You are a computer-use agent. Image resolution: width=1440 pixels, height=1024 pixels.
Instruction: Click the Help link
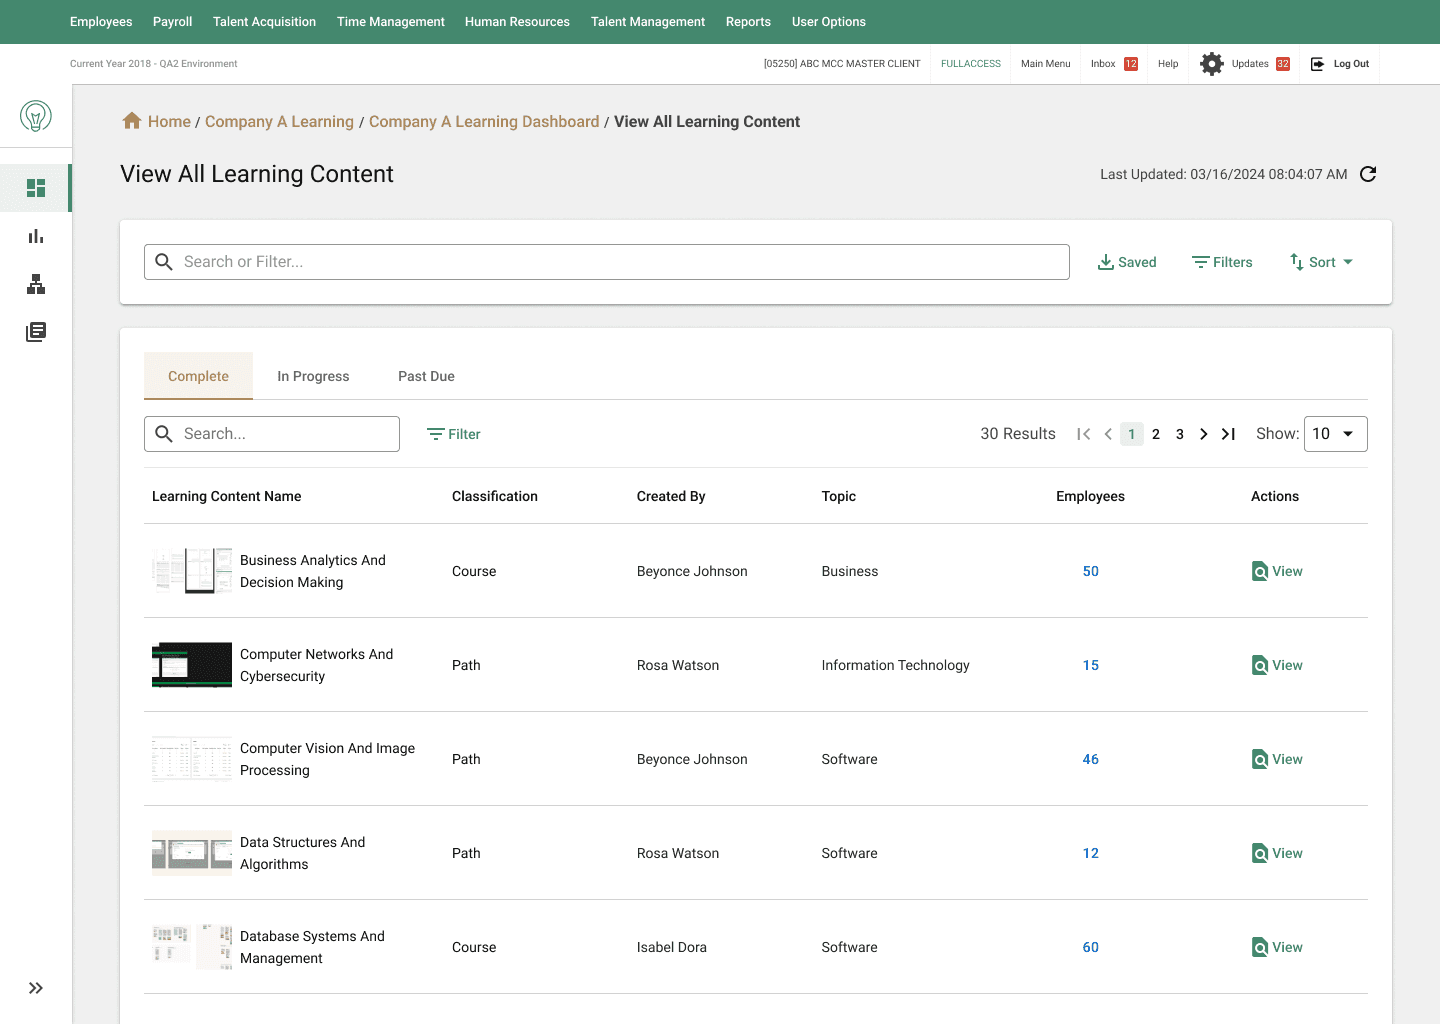[1168, 64]
